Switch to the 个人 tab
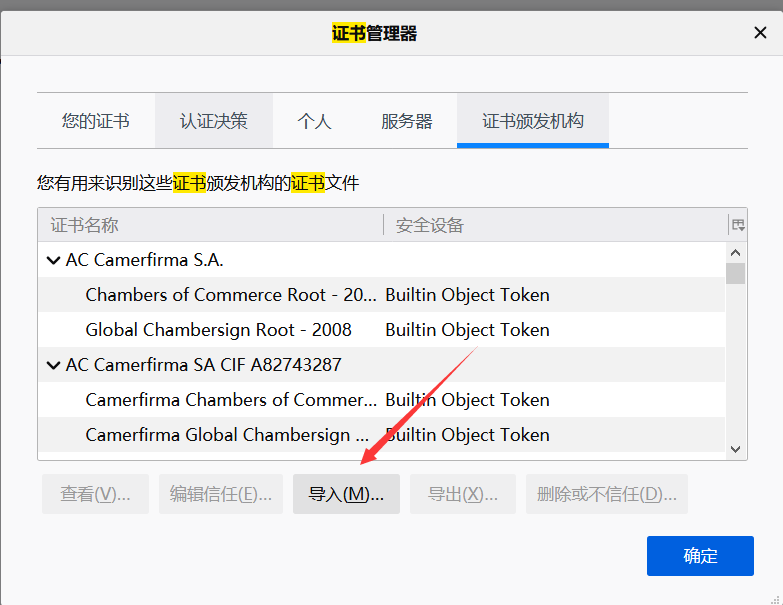This screenshot has width=783, height=605. coord(314,121)
